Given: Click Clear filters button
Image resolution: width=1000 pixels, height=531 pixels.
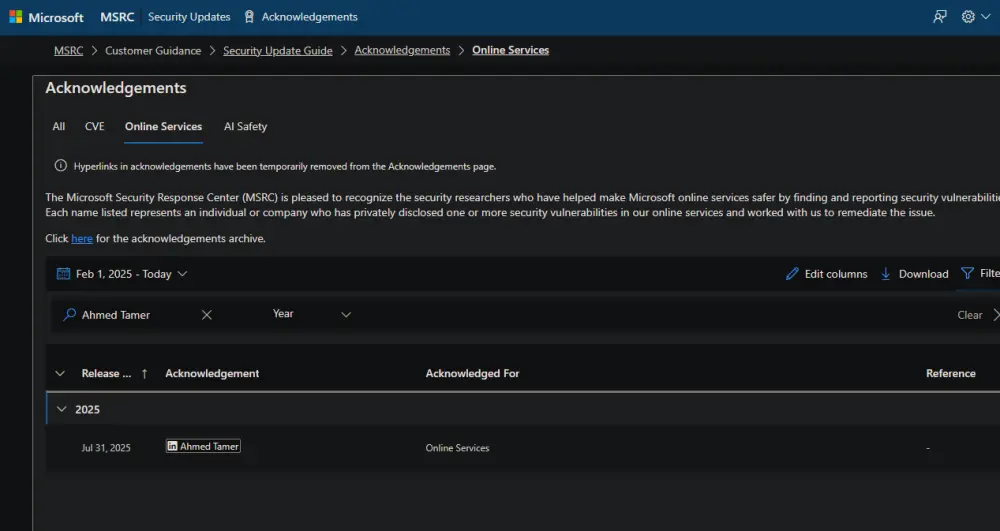Looking at the screenshot, I should [x=969, y=315].
